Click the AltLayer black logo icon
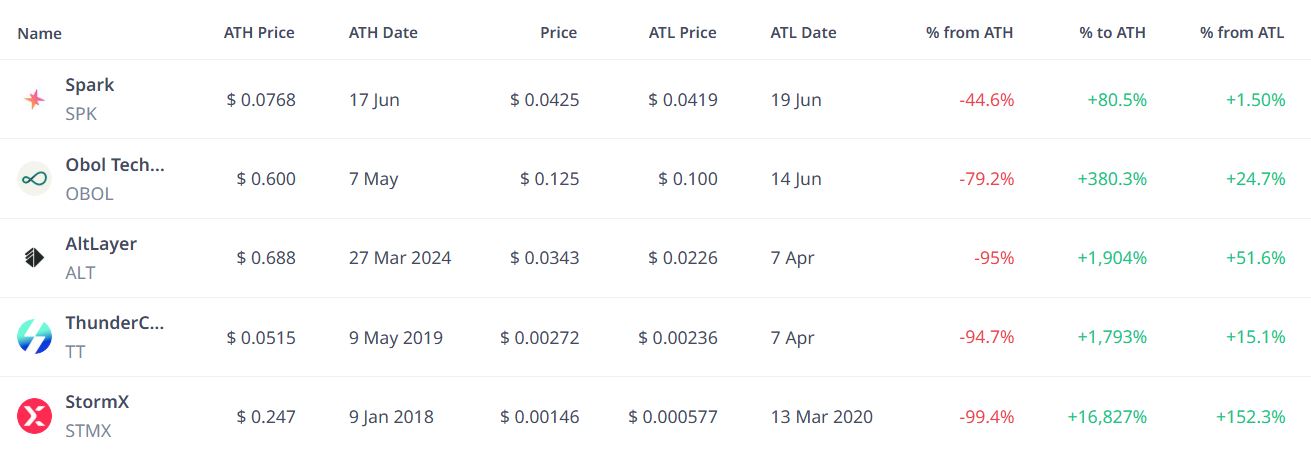Screen dimensions: 1311x452 pyautogui.click(x=34, y=258)
